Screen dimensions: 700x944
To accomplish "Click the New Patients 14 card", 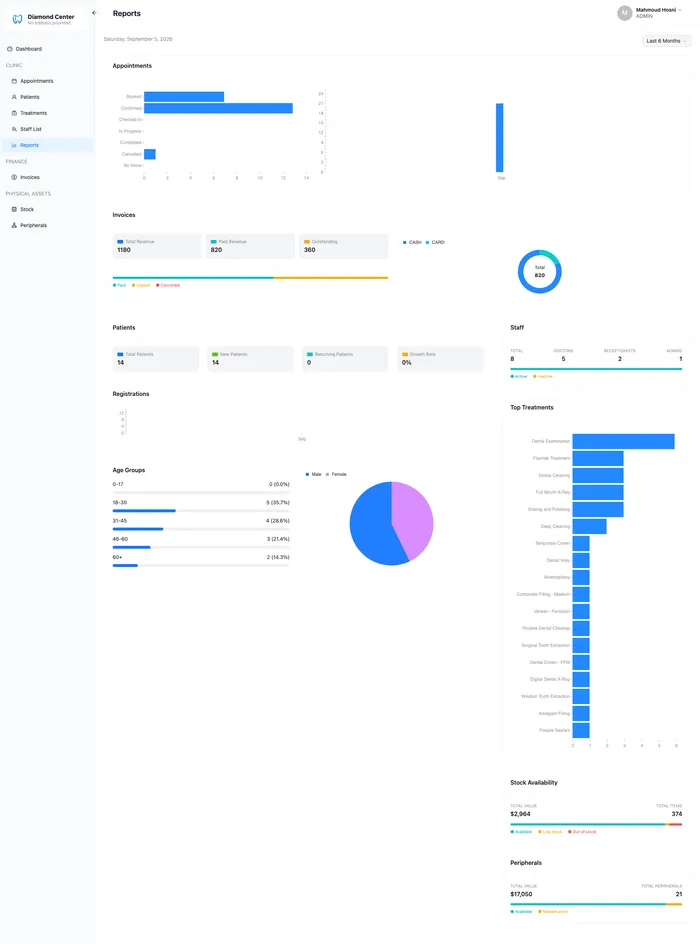I will point(250,359).
